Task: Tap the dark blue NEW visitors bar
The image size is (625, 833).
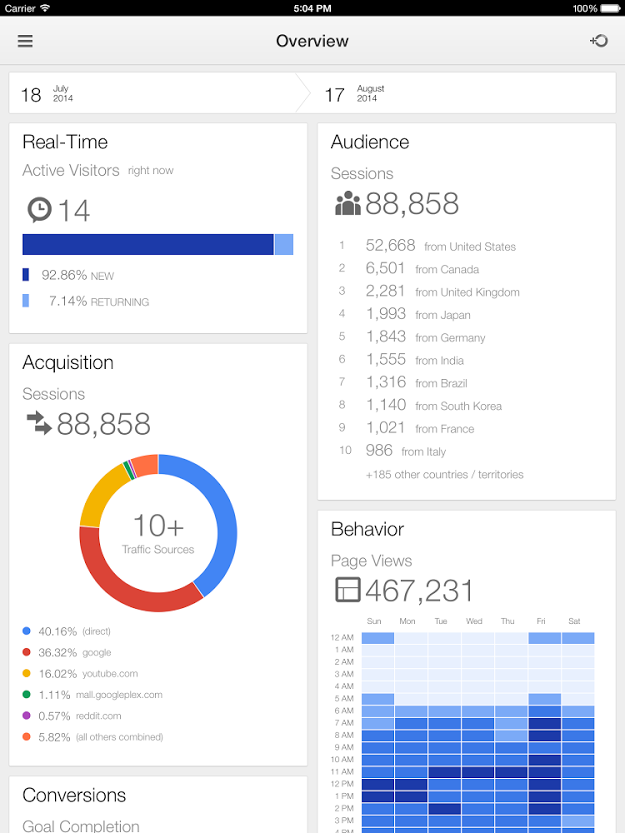Action: tap(148, 244)
